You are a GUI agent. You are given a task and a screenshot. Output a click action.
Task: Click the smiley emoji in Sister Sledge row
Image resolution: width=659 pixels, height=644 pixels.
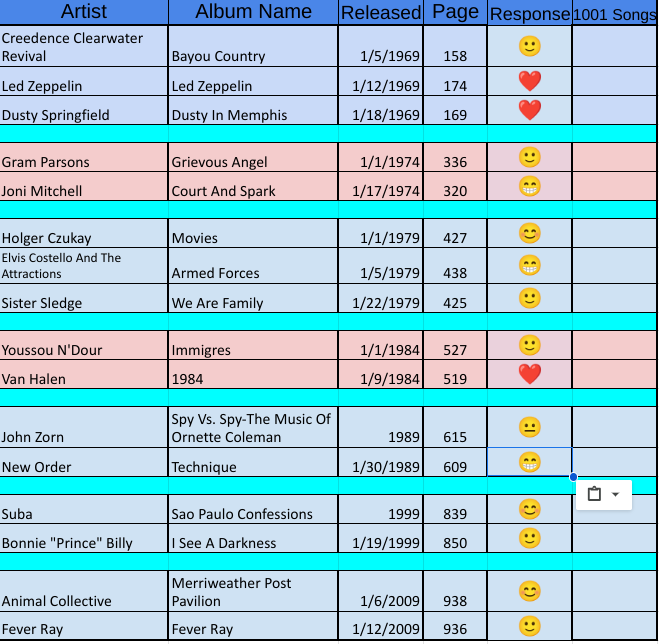(x=530, y=298)
